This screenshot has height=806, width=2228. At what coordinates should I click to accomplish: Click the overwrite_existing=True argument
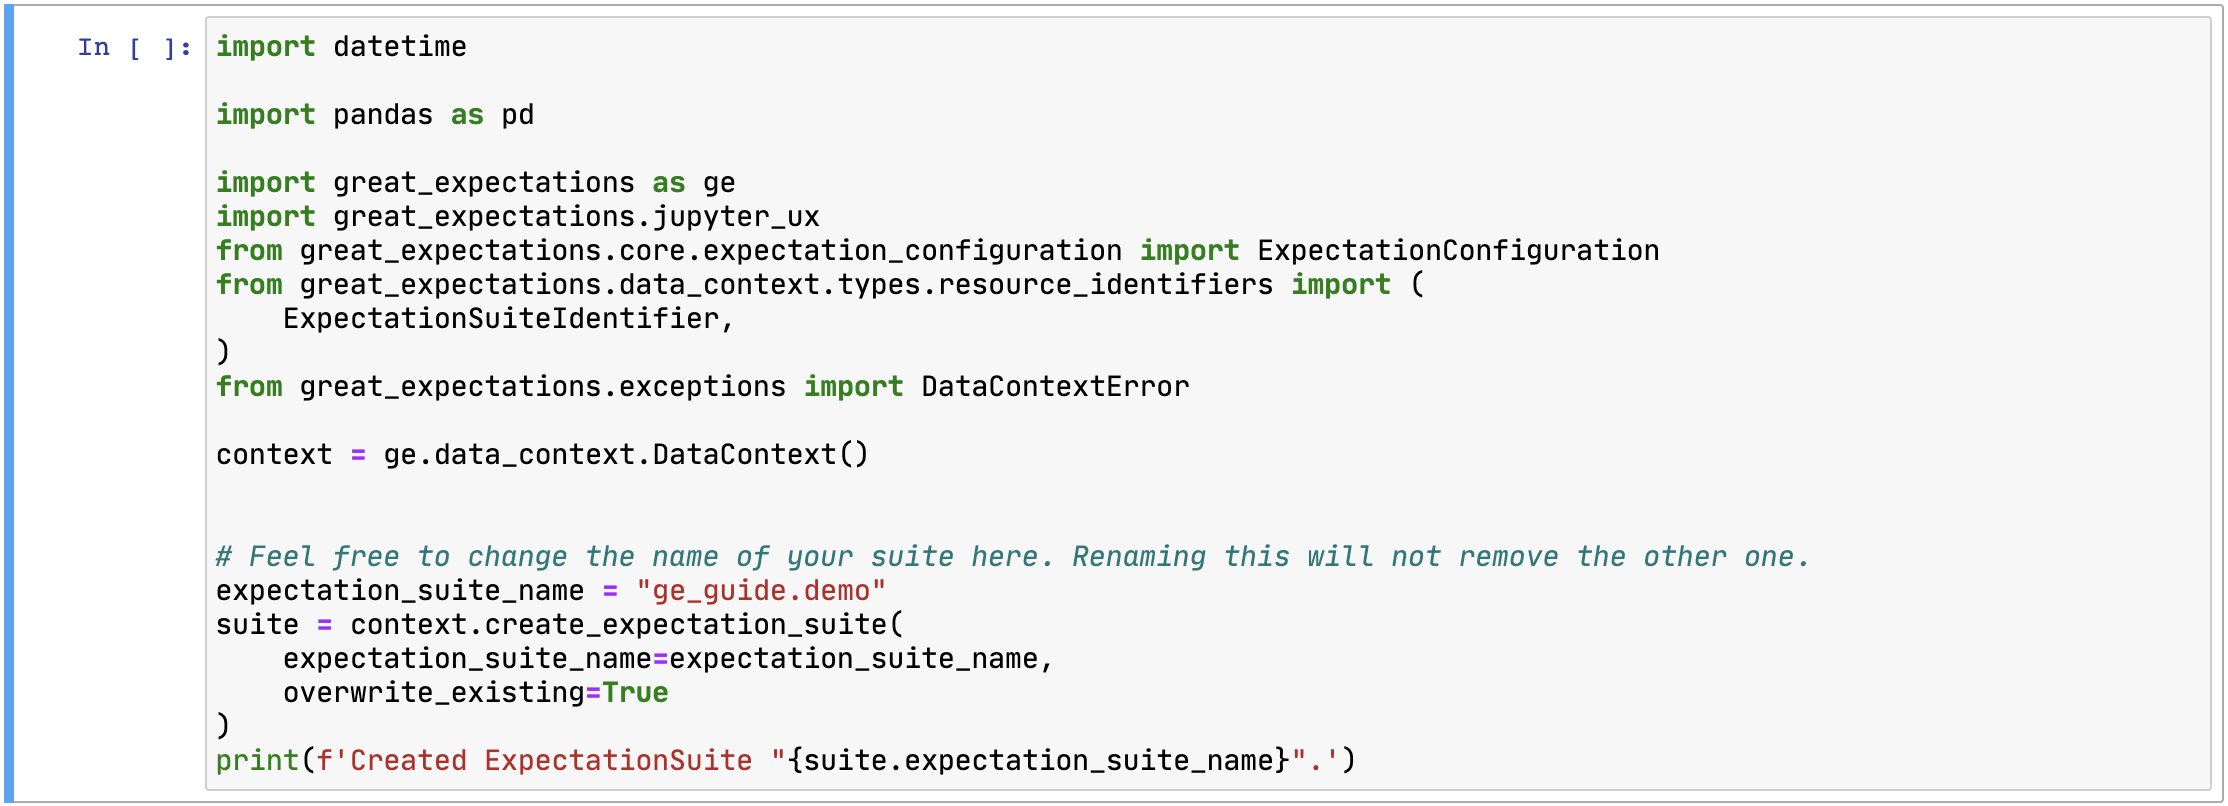[x=476, y=693]
